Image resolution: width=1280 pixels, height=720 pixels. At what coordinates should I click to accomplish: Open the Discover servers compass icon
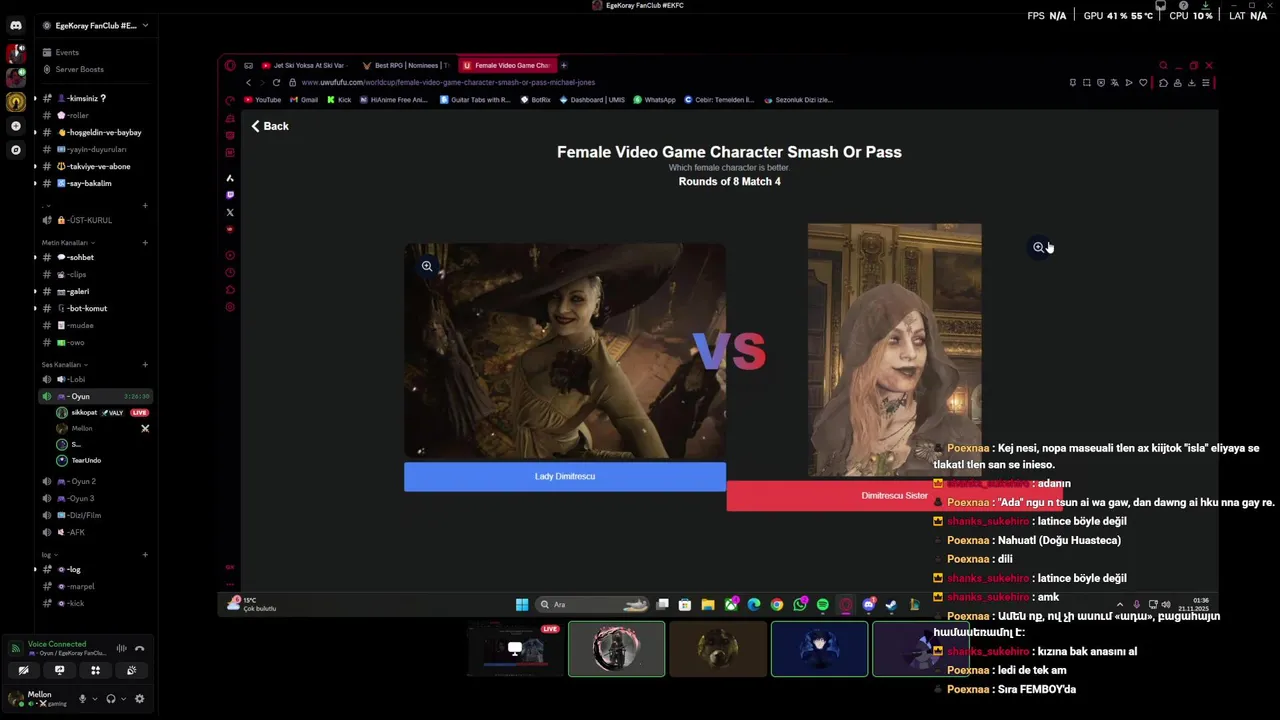tap(15, 150)
